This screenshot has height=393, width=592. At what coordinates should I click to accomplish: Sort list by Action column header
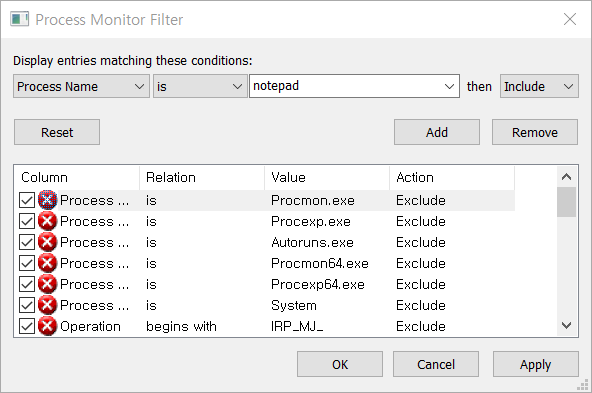[x=452, y=177]
